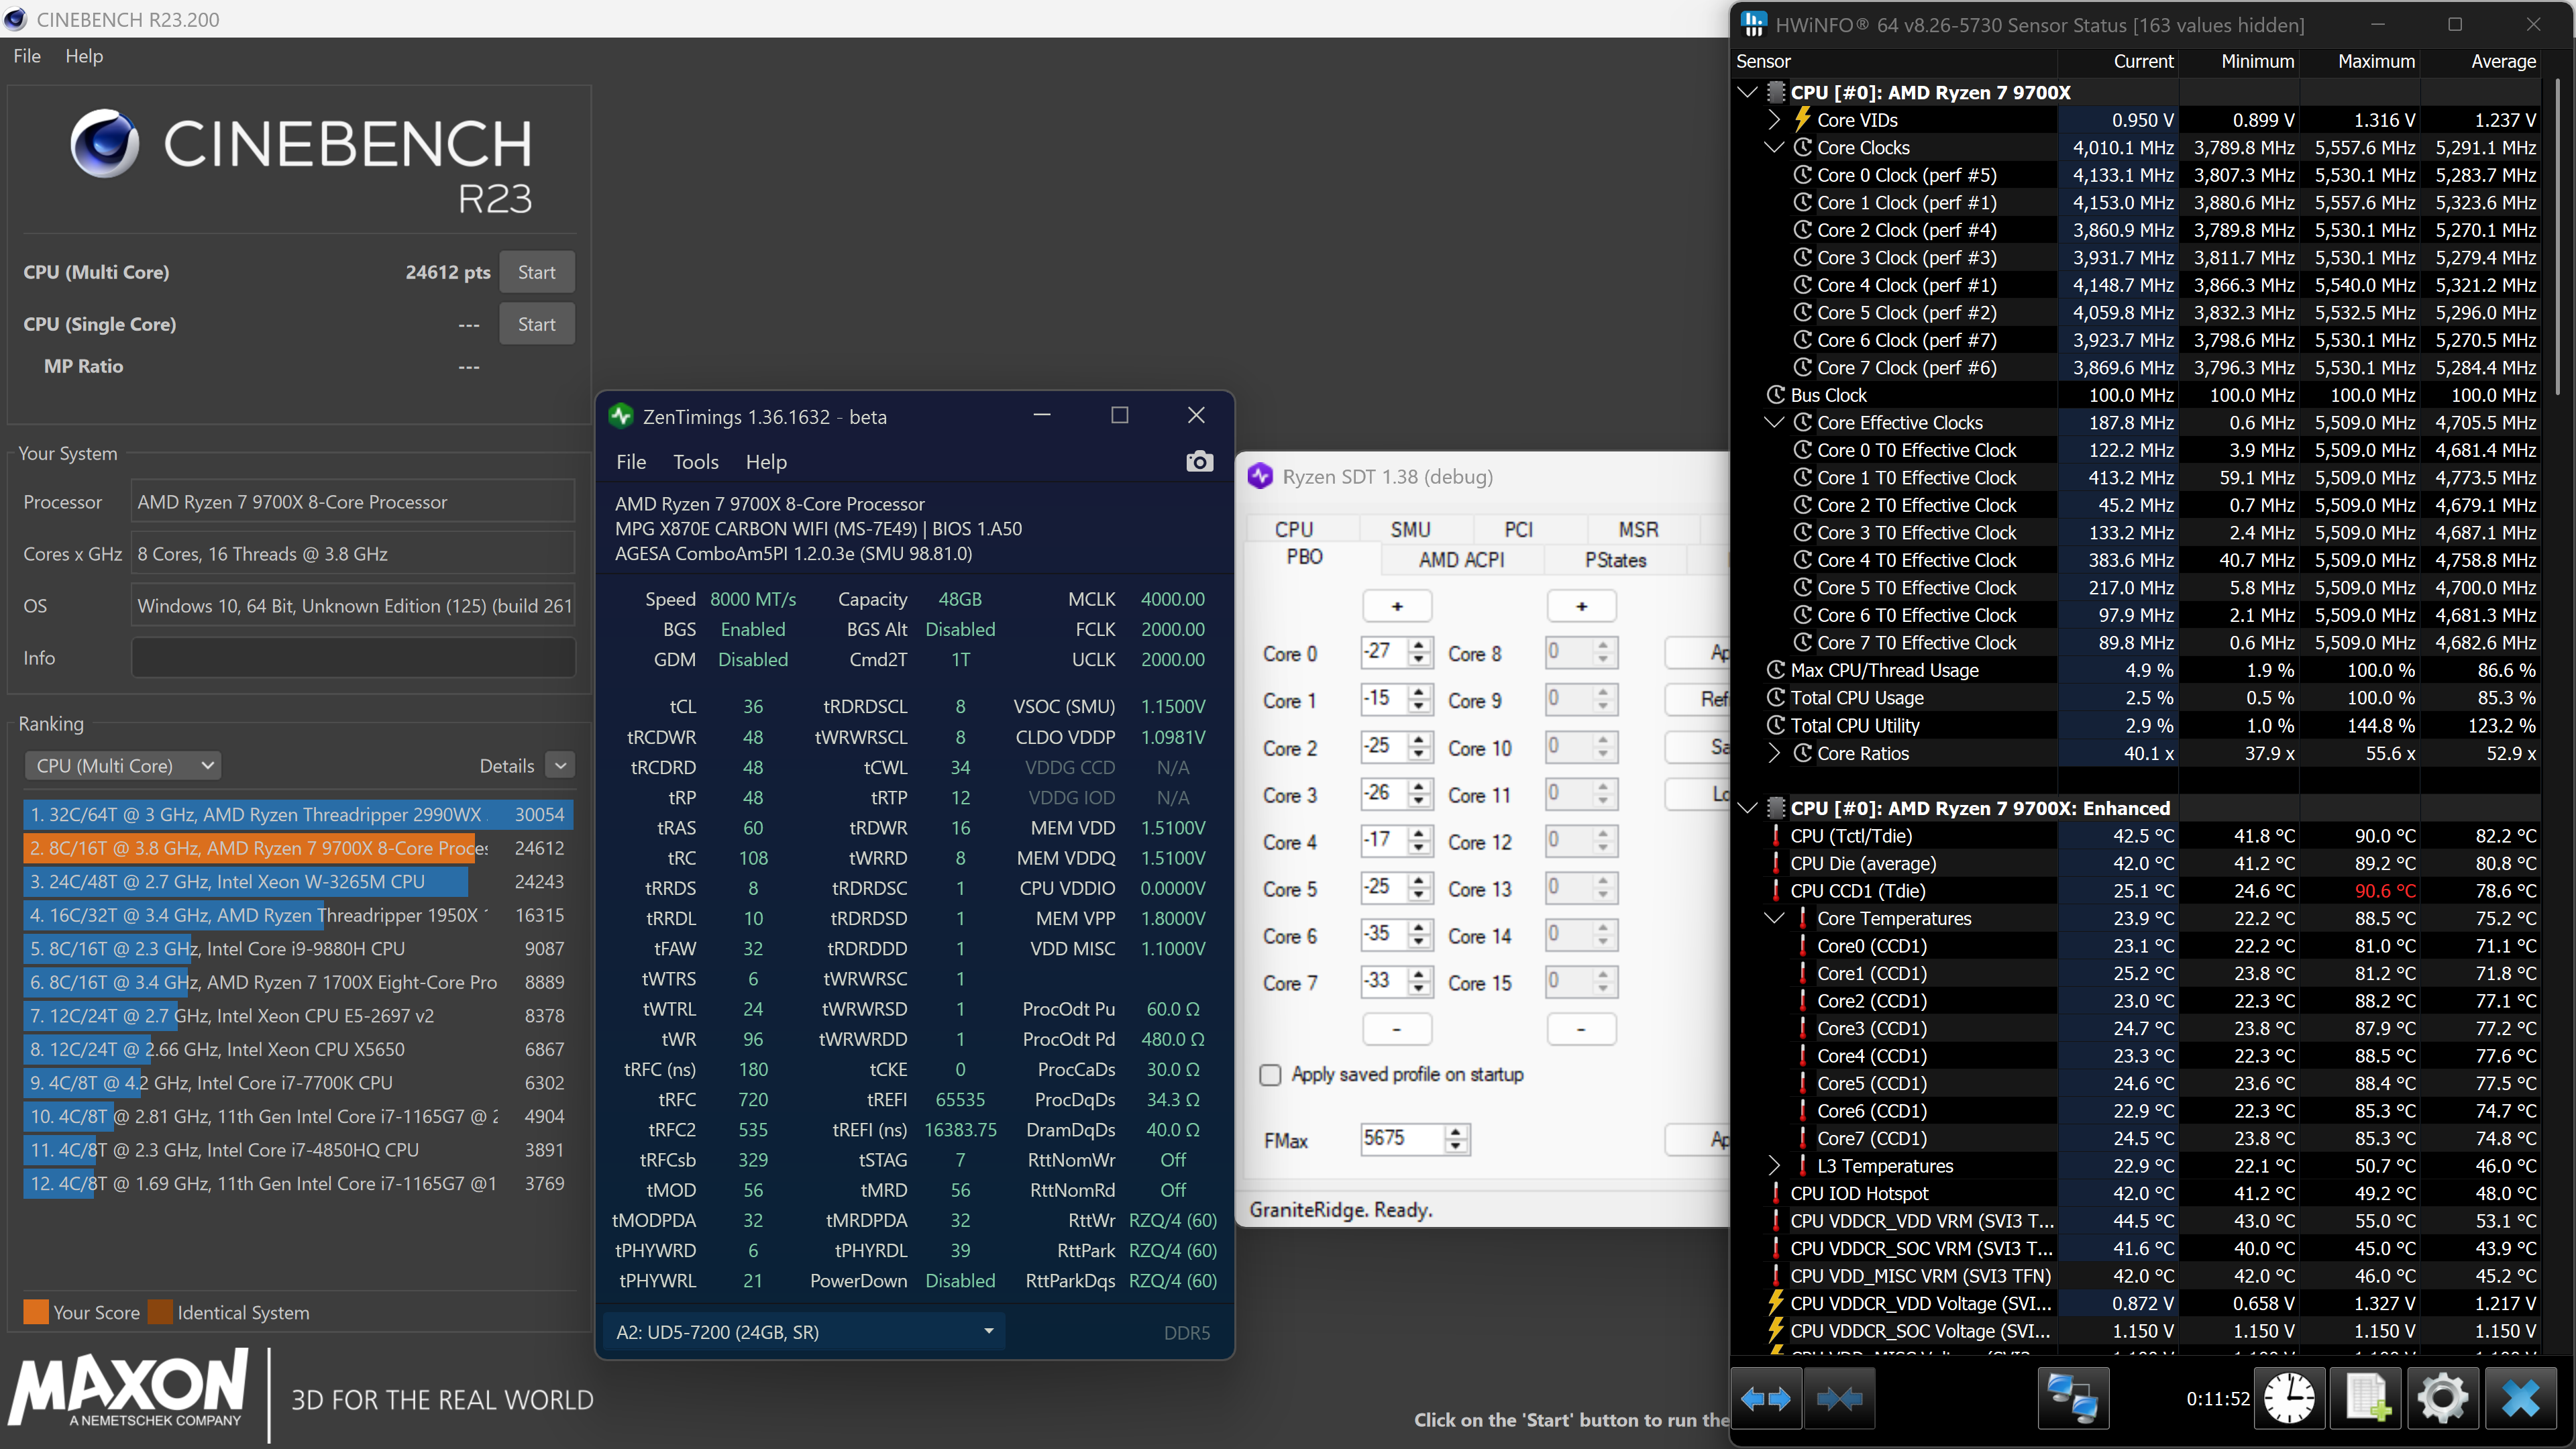Open the memory slot A2 UD5-7200 dropdown
Image resolution: width=2576 pixels, height=1449 pixels.
(988, 1331)
